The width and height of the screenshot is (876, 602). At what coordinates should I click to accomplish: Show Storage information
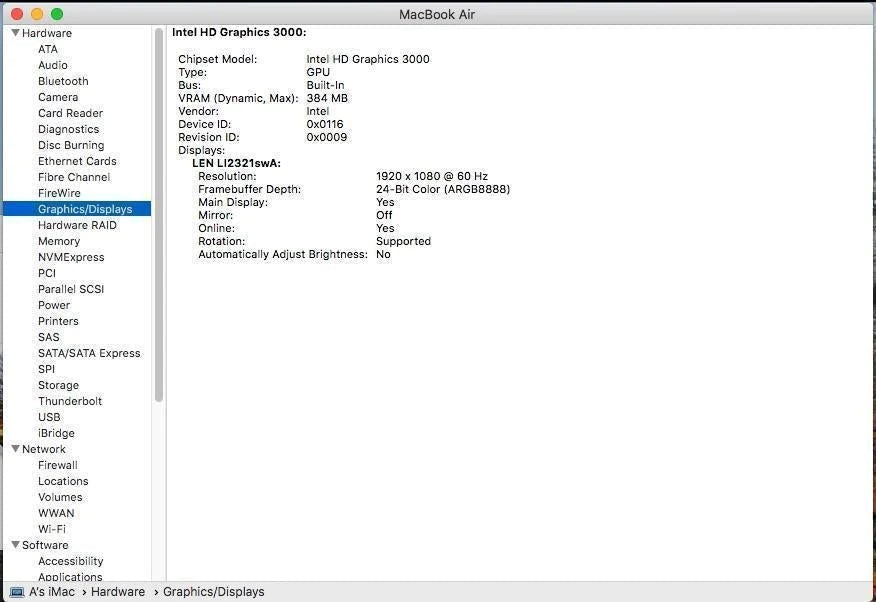pos(58,385)
